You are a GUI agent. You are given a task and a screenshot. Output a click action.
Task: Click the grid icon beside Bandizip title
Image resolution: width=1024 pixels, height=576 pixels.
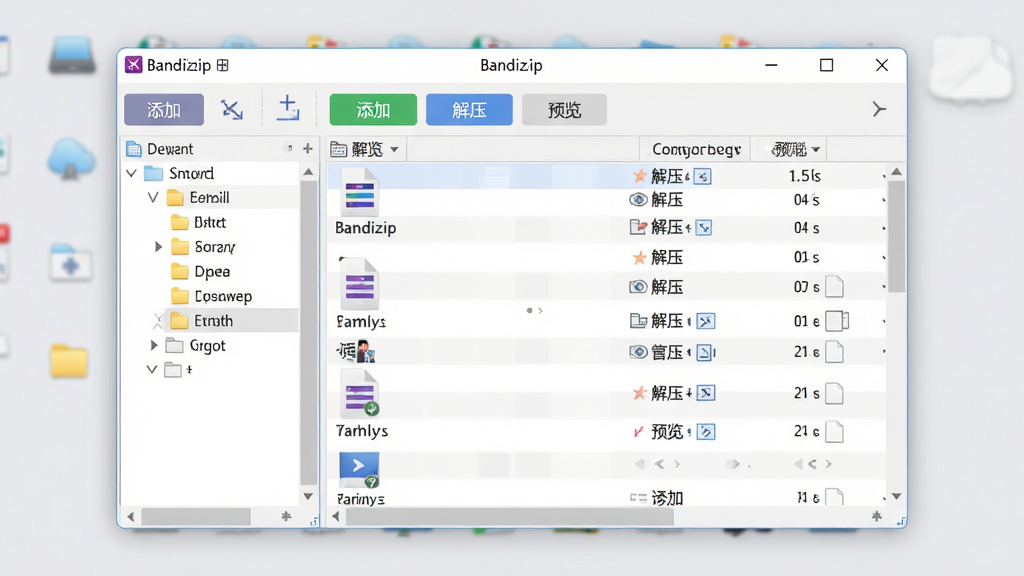click(x=223, y=65)
